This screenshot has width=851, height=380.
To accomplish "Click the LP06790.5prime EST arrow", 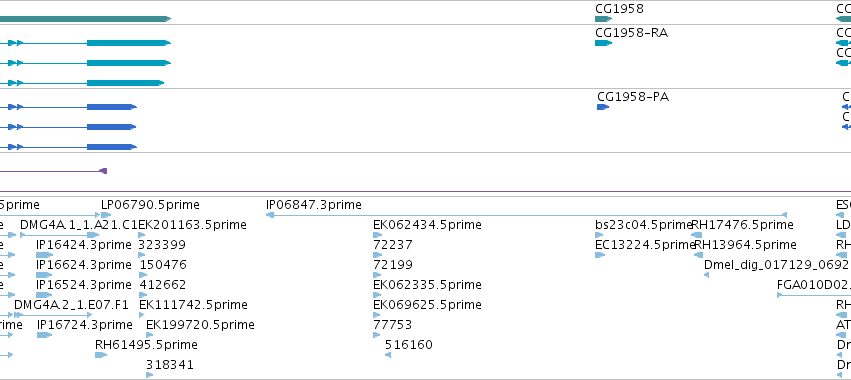I will click(x=106, y=215).
